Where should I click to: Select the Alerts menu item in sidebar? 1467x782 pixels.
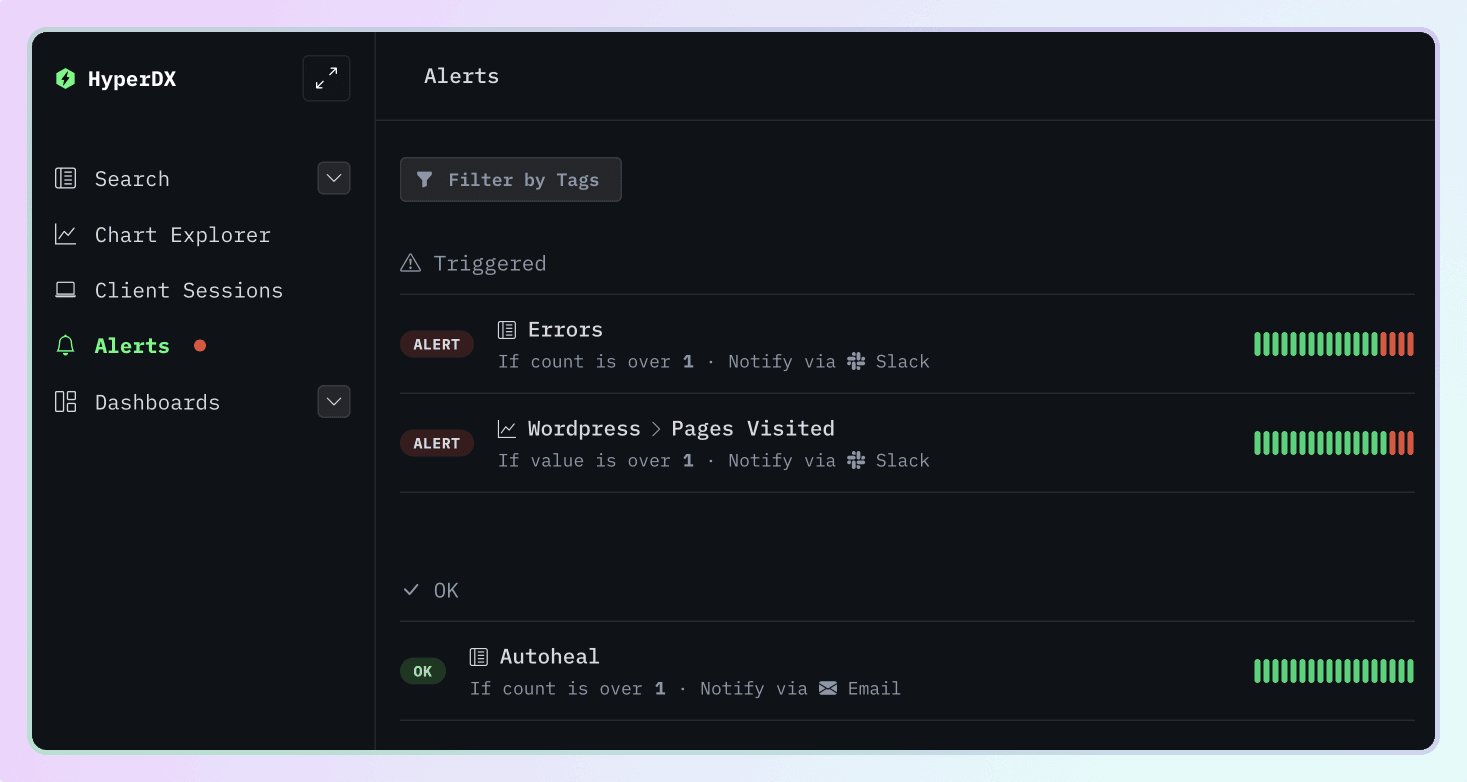click(x=131, y=345)
